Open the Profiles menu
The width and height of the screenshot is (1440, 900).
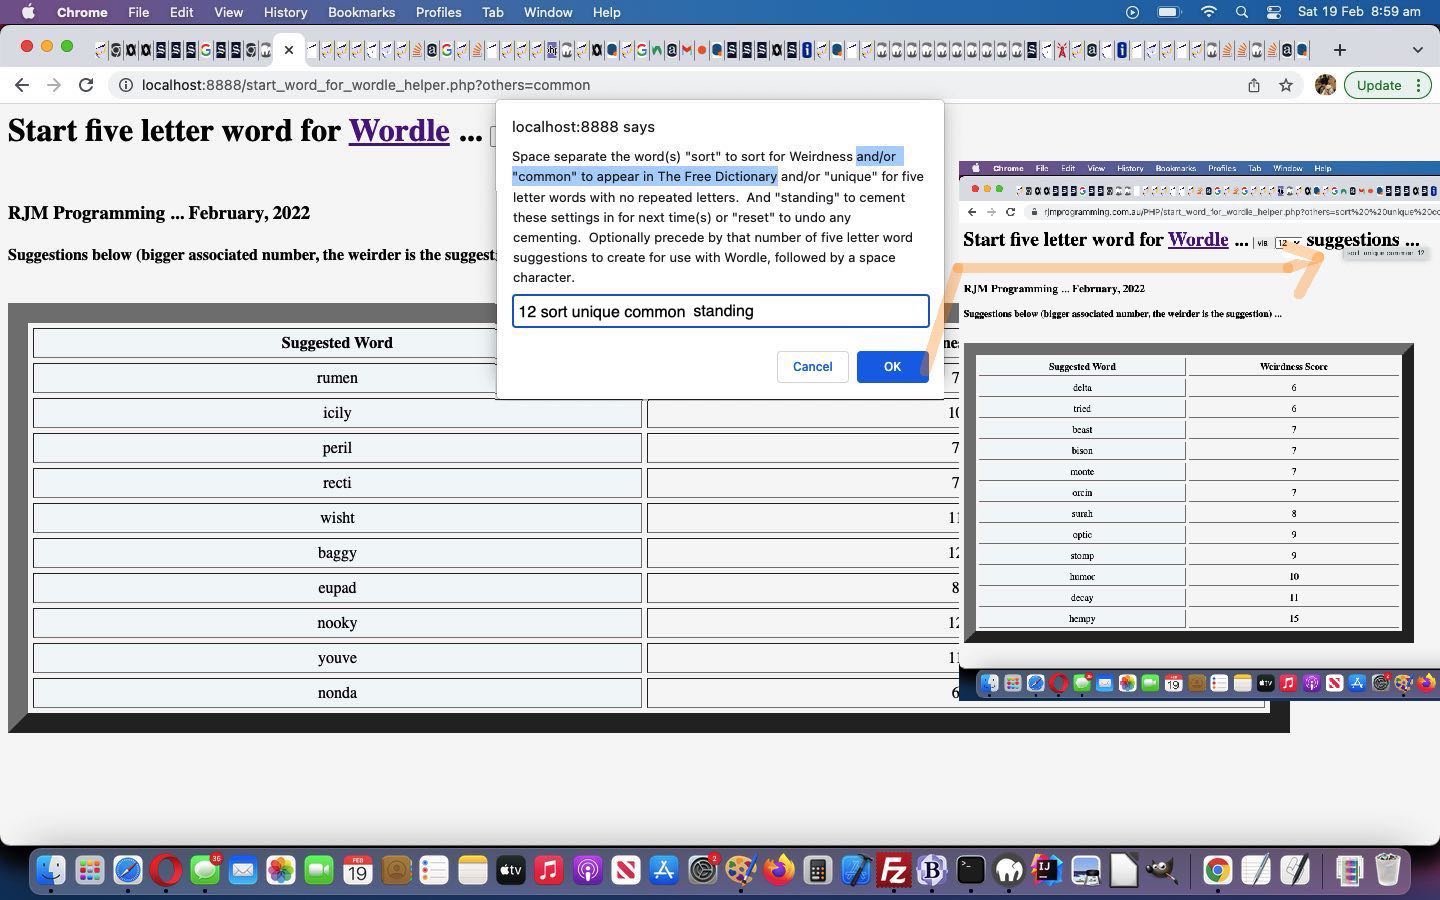click(x=438, y=12)
